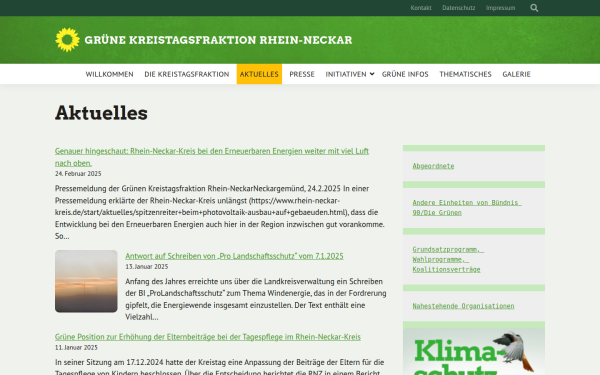Viewport: 600px width, 375px height.
Task: Open Antwort auf Schreiben Pro Landschaftsschutz article
Action: 234,256
